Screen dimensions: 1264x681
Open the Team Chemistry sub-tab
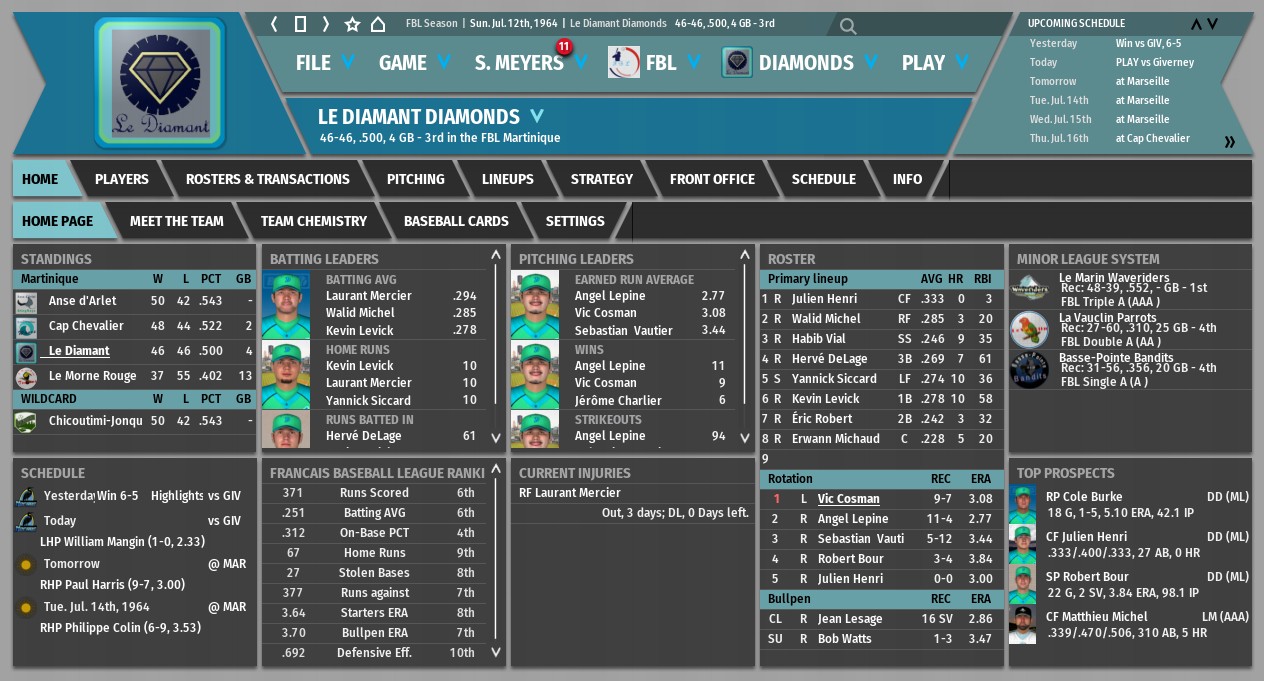313,221
